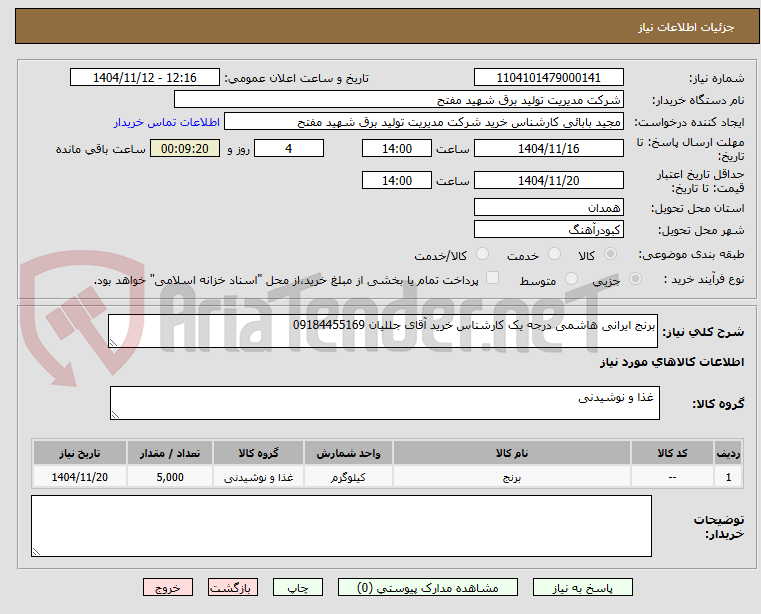Click the شماره نیاز number field
The height and width of the screenshot is (614, 761).
click(548, 78)
